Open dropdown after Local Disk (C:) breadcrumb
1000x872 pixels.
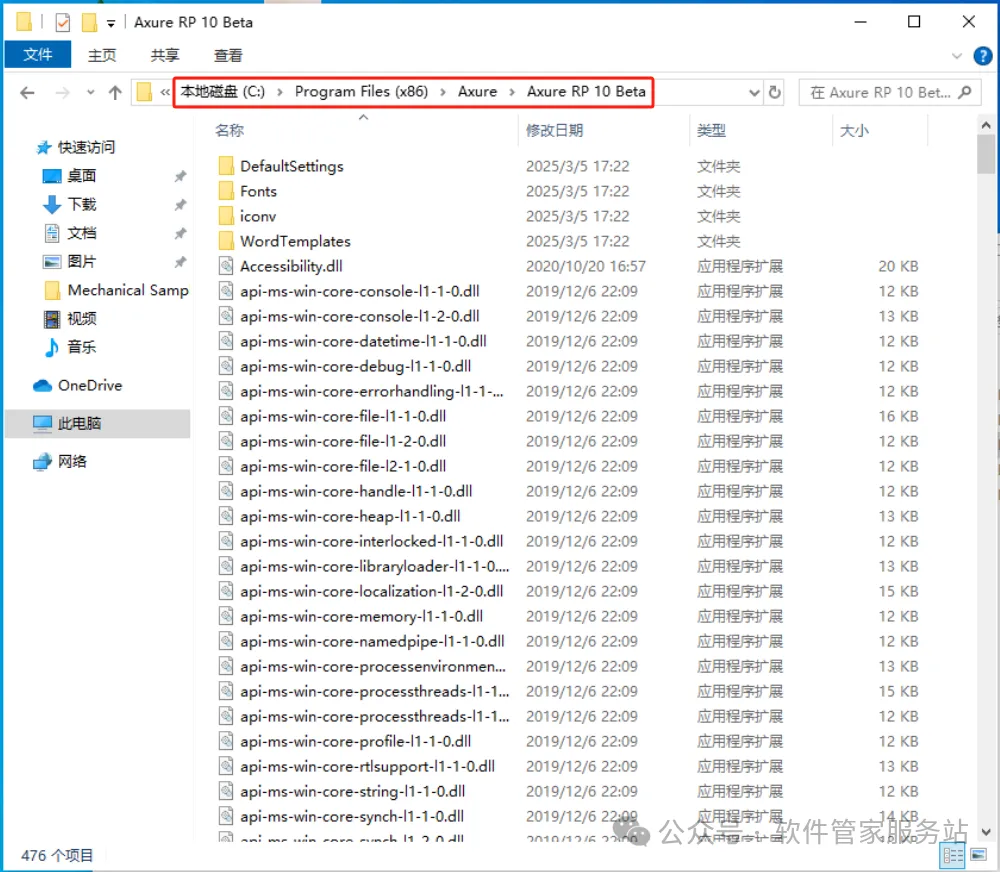279,92
